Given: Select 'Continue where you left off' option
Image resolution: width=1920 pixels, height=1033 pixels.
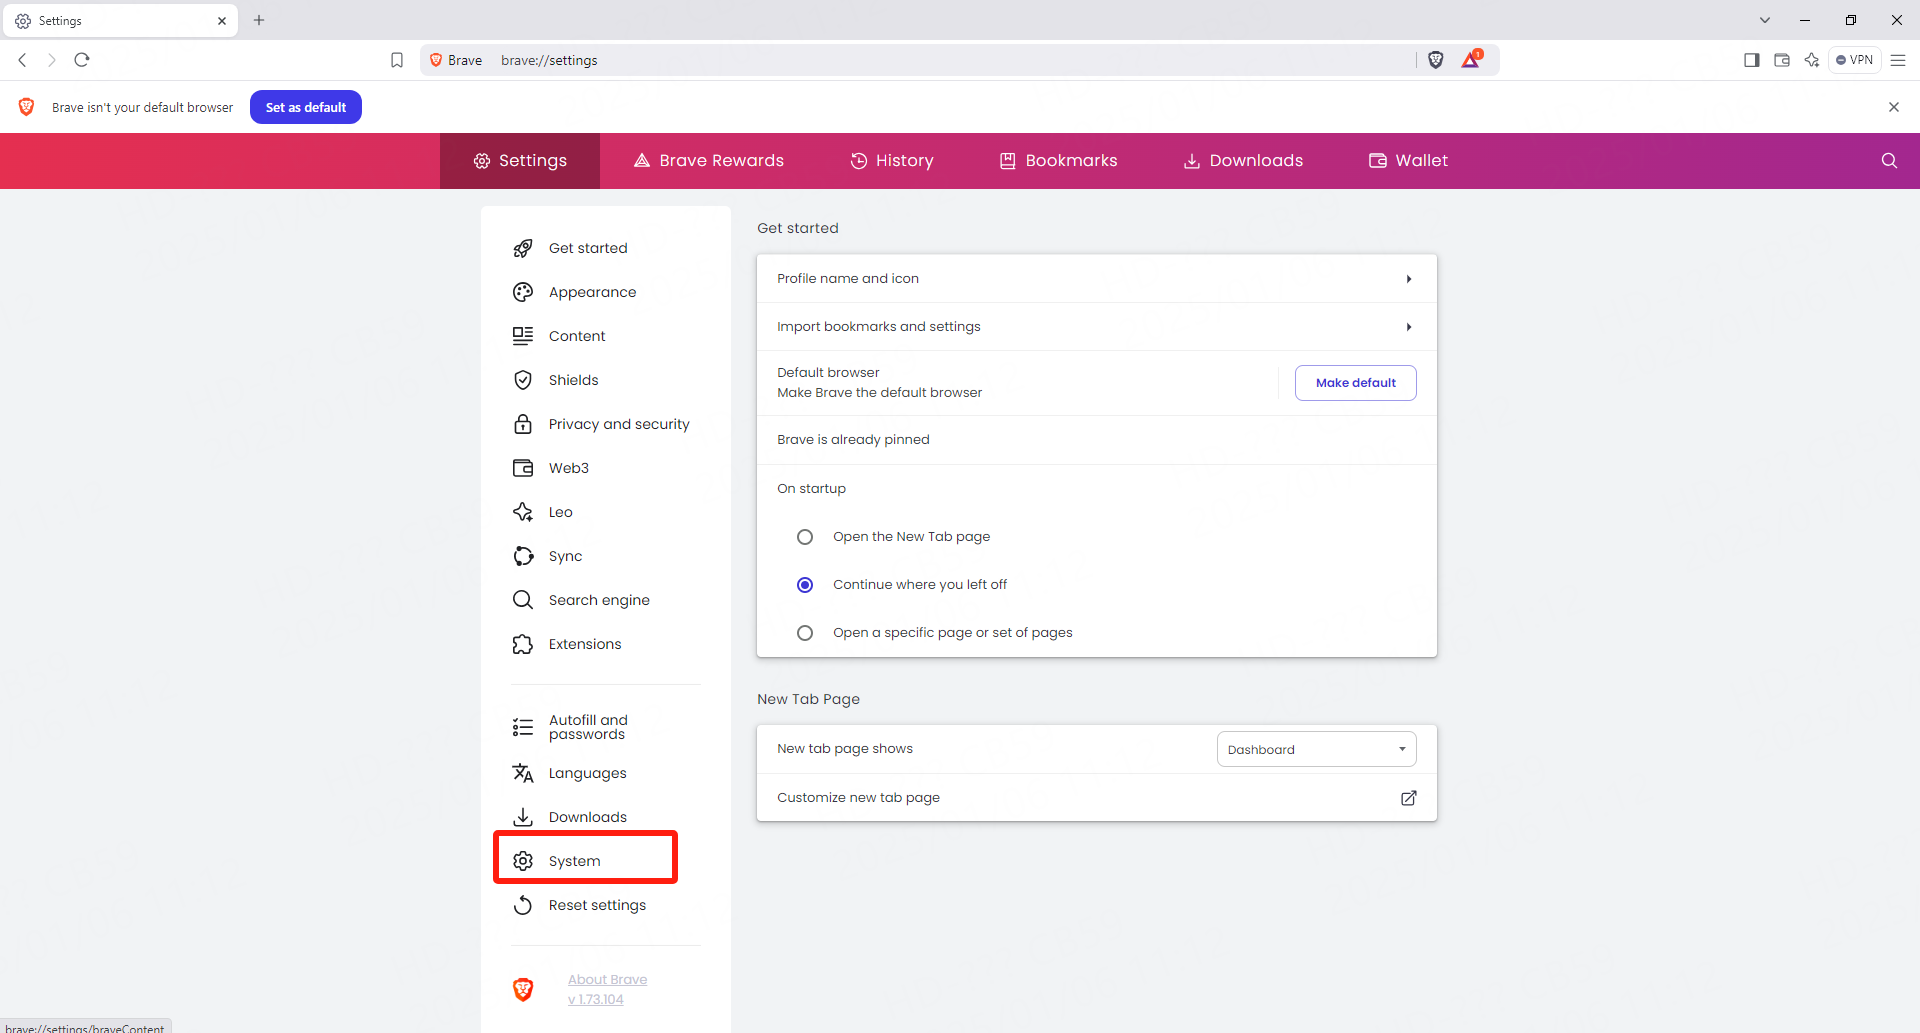Looking at the screenshot, I should 805,585.
